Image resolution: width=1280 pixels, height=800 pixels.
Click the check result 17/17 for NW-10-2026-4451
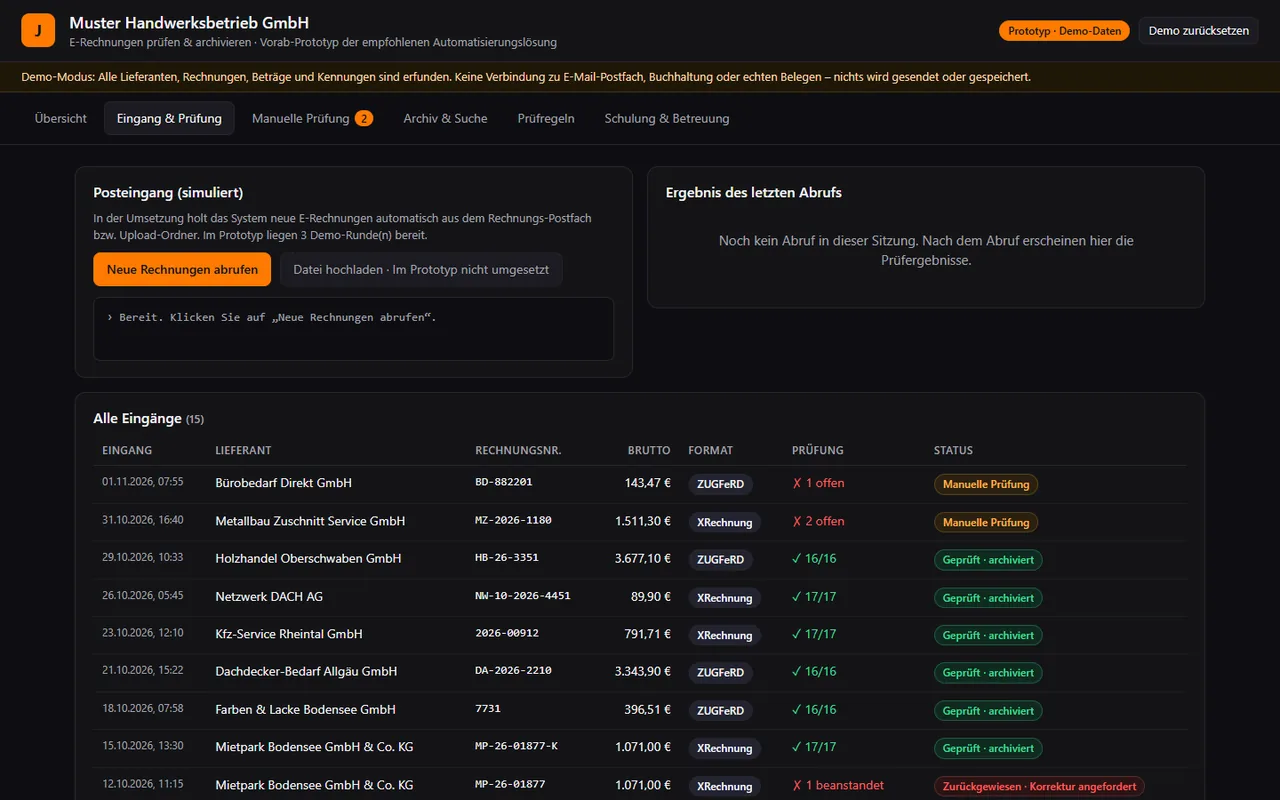click(814, 596)
